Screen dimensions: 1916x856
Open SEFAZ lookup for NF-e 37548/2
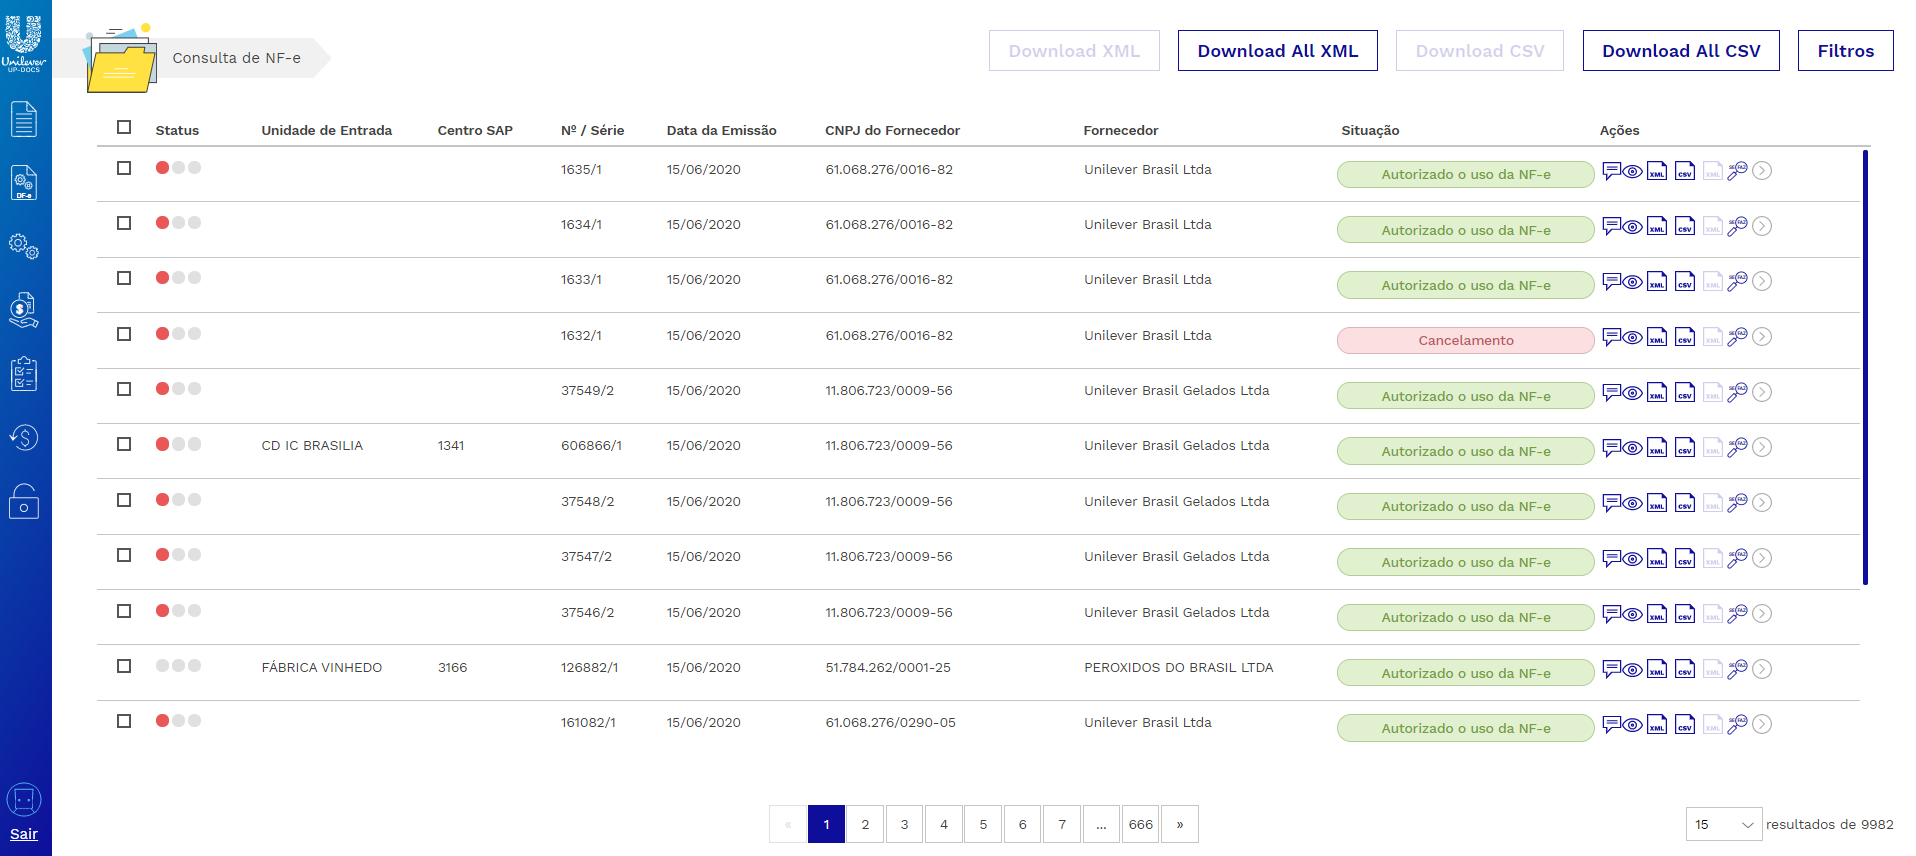(1737, 503)
